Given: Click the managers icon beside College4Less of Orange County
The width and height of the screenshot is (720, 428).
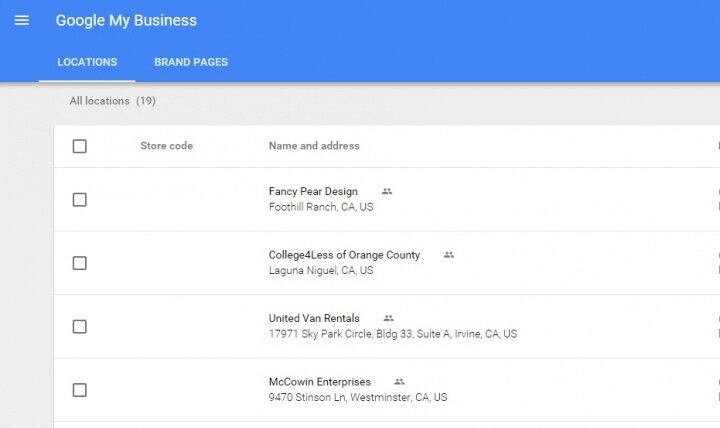Looking at the screenshot, I should [449, 255].
